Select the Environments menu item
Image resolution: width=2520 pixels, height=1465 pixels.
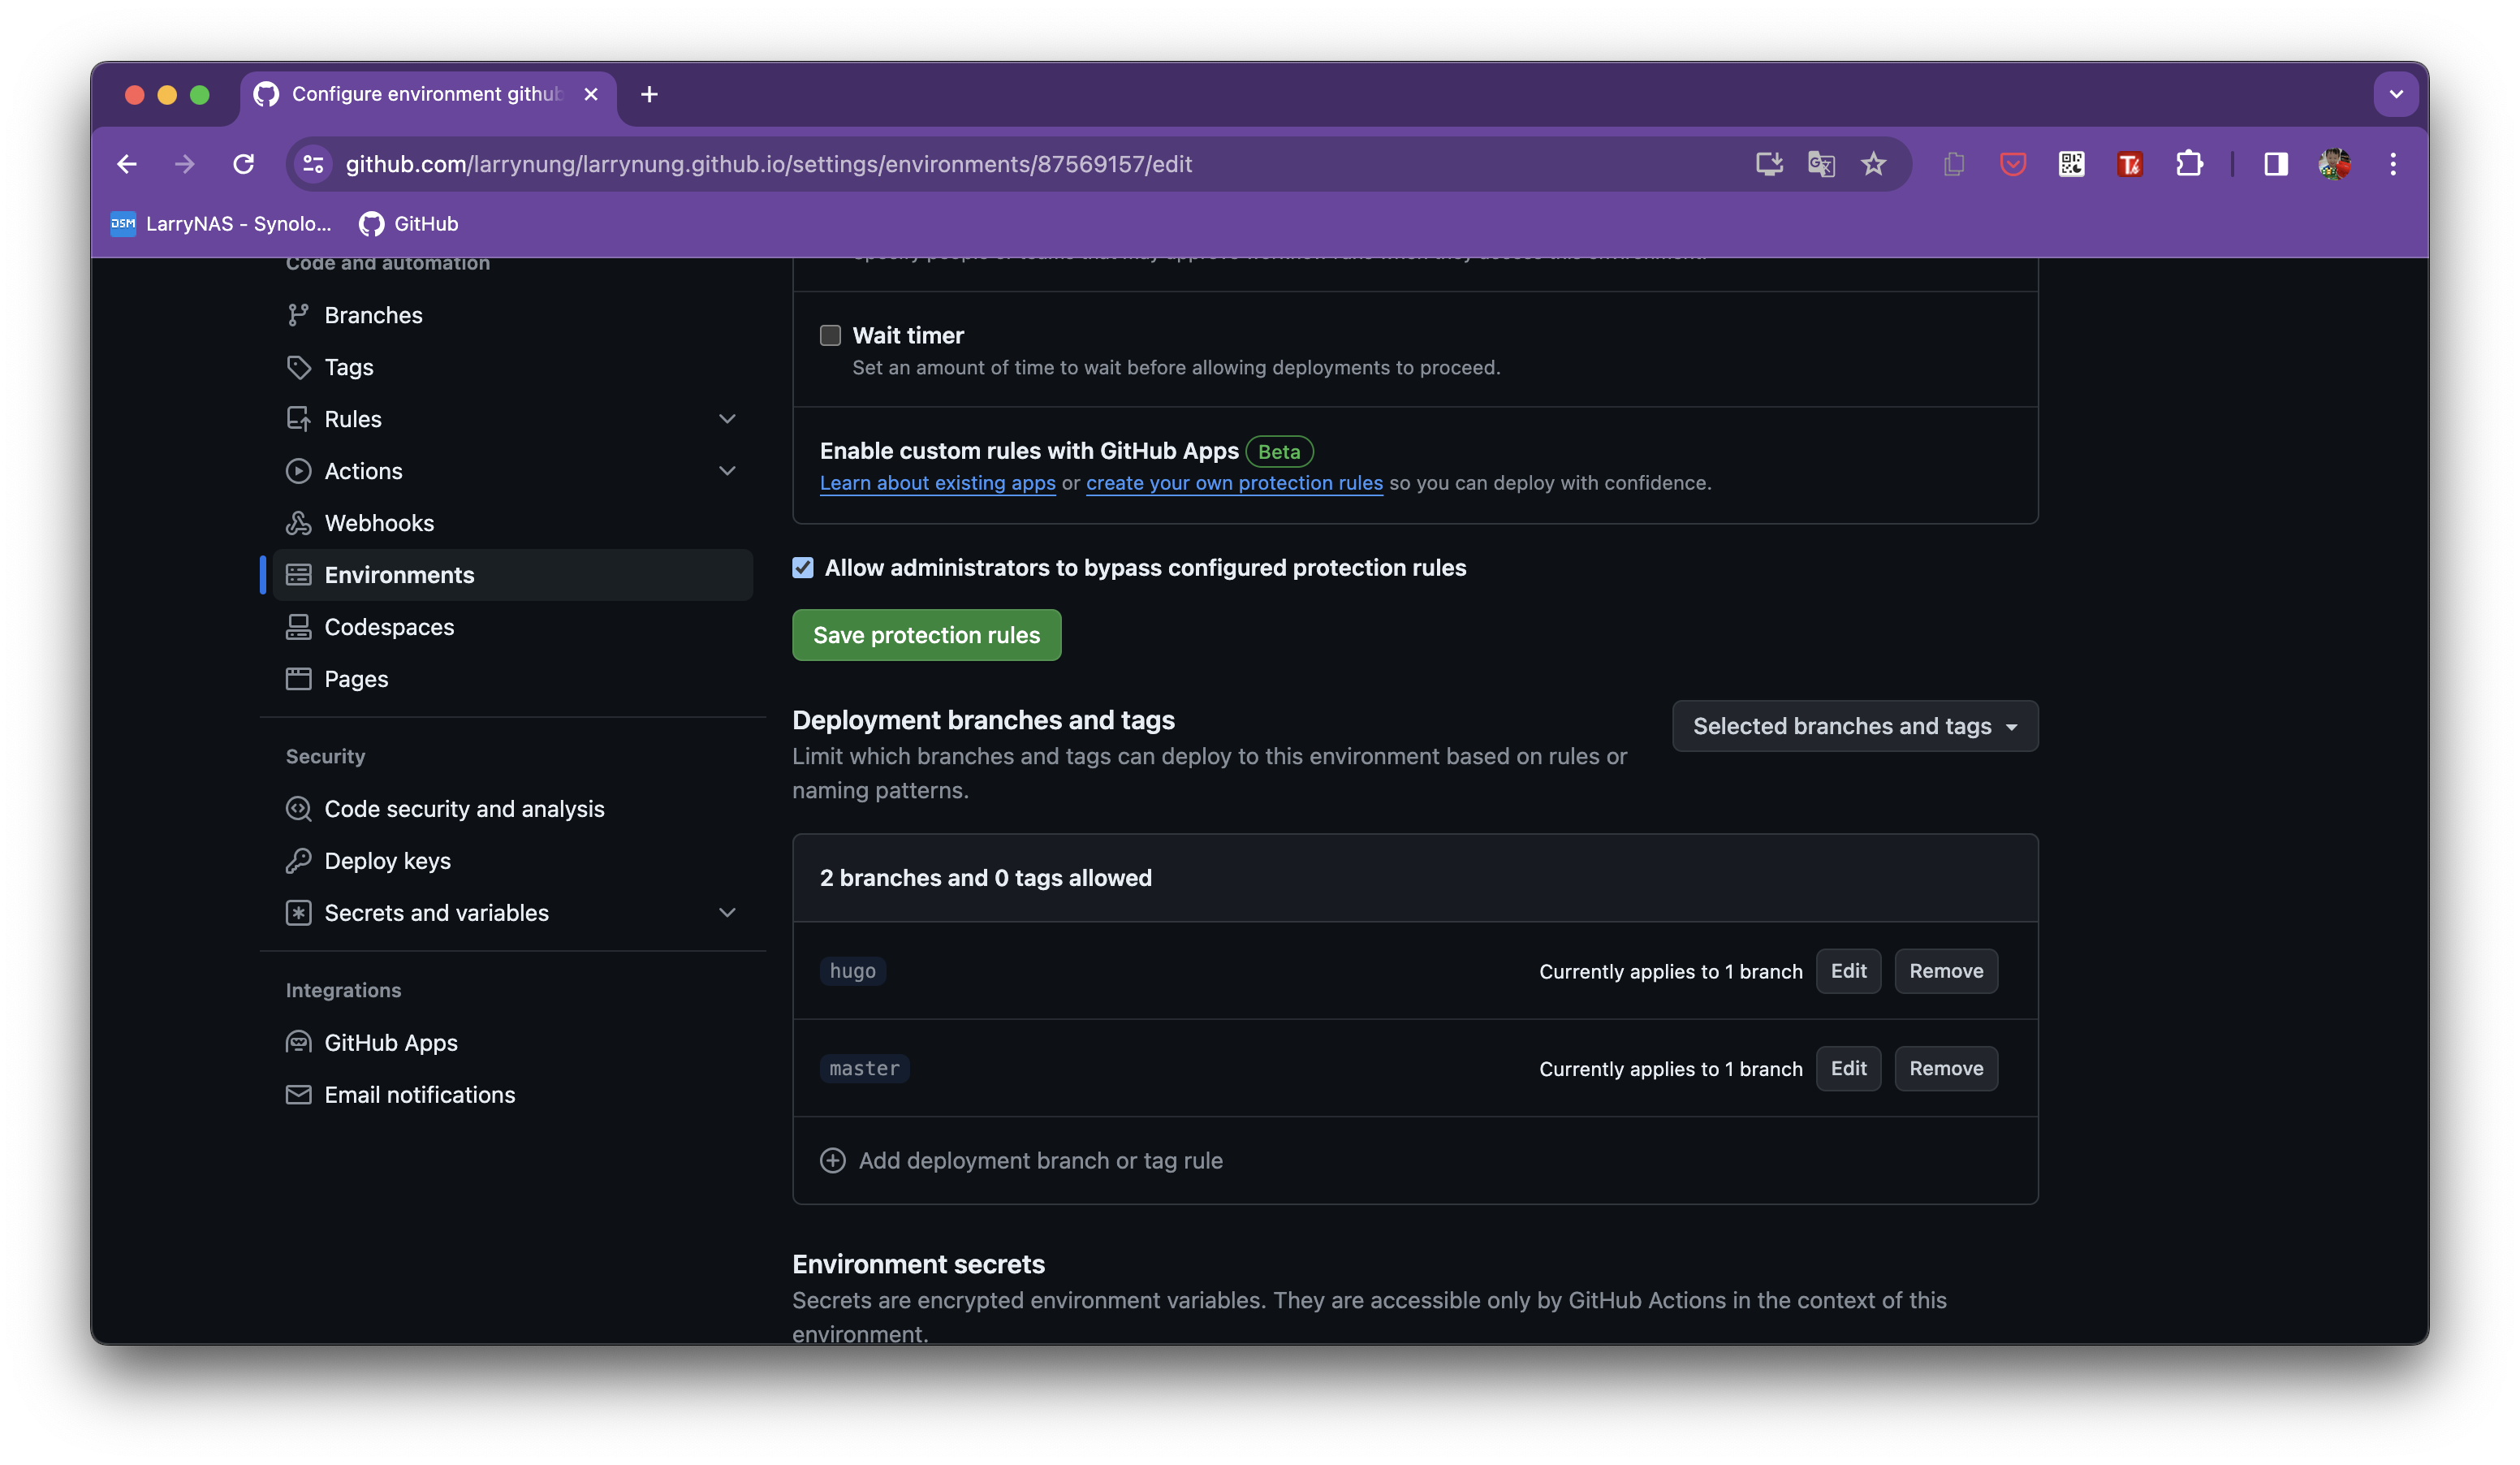click(x=512, y=575)
